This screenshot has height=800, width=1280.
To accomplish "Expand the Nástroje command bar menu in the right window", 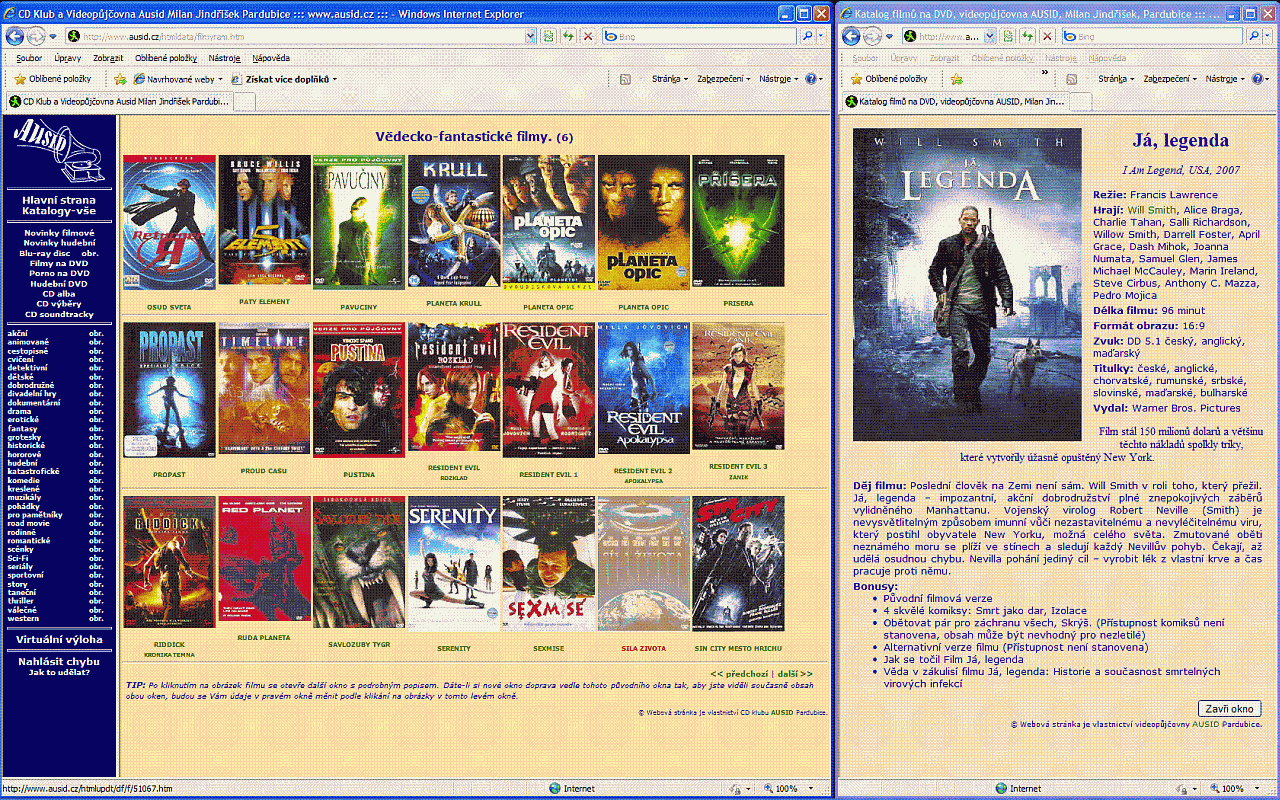I will pyautogui.click(x=1226, y=79).
